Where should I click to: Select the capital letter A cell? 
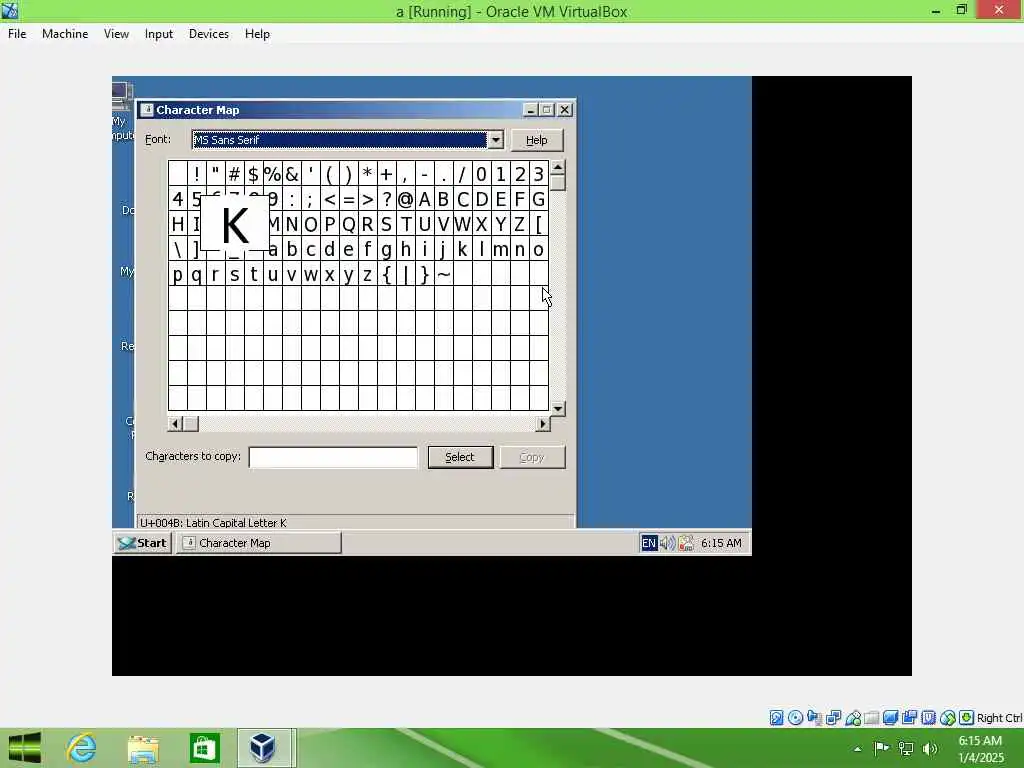point(424,199)
